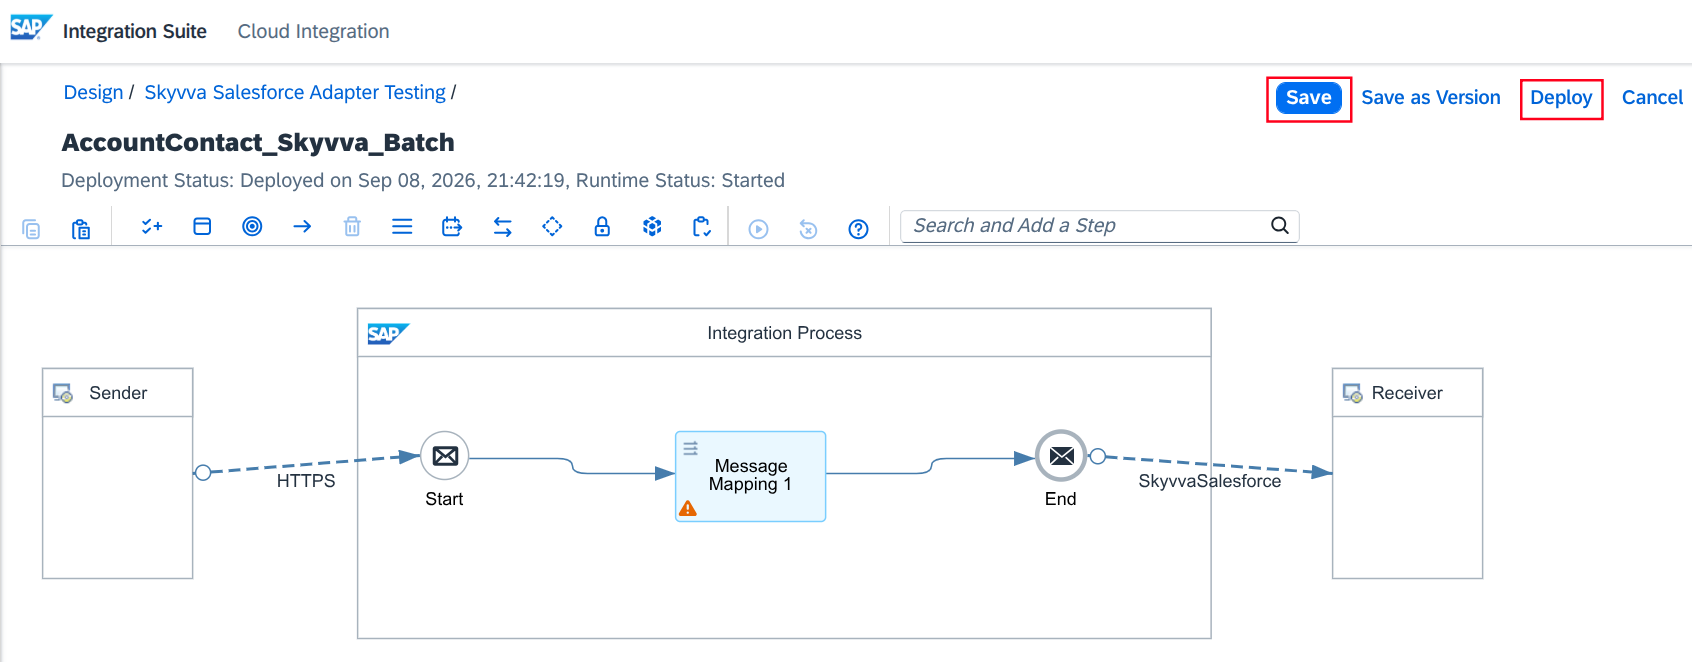
Task: Click the Deployment Status text line
Action: 423,181
